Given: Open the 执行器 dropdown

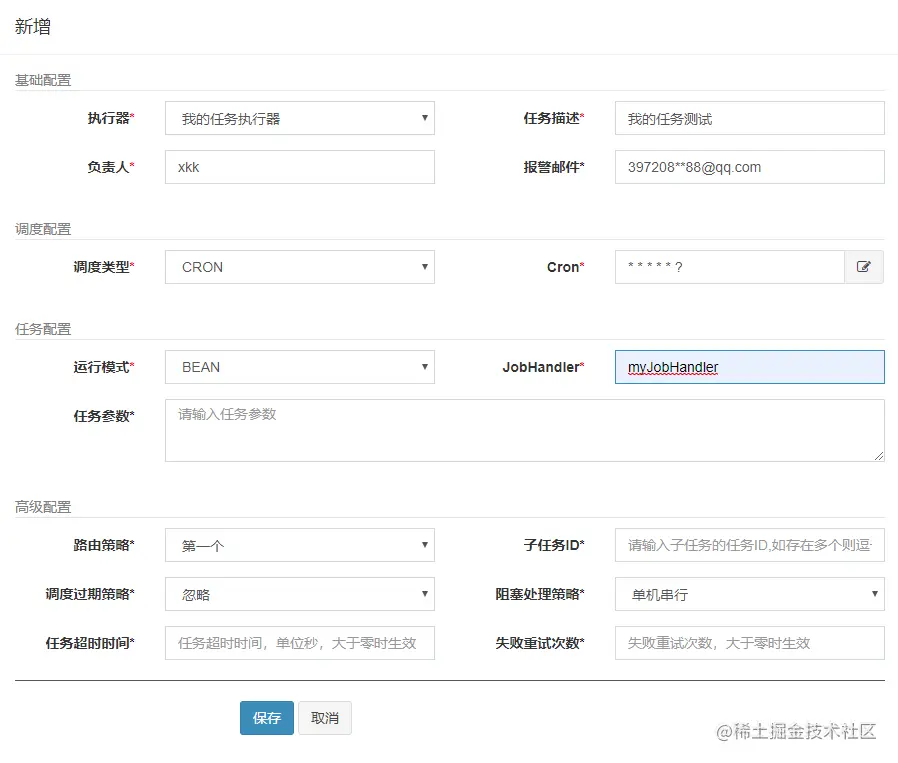Looking at the screenshot, I should (300, 118).
